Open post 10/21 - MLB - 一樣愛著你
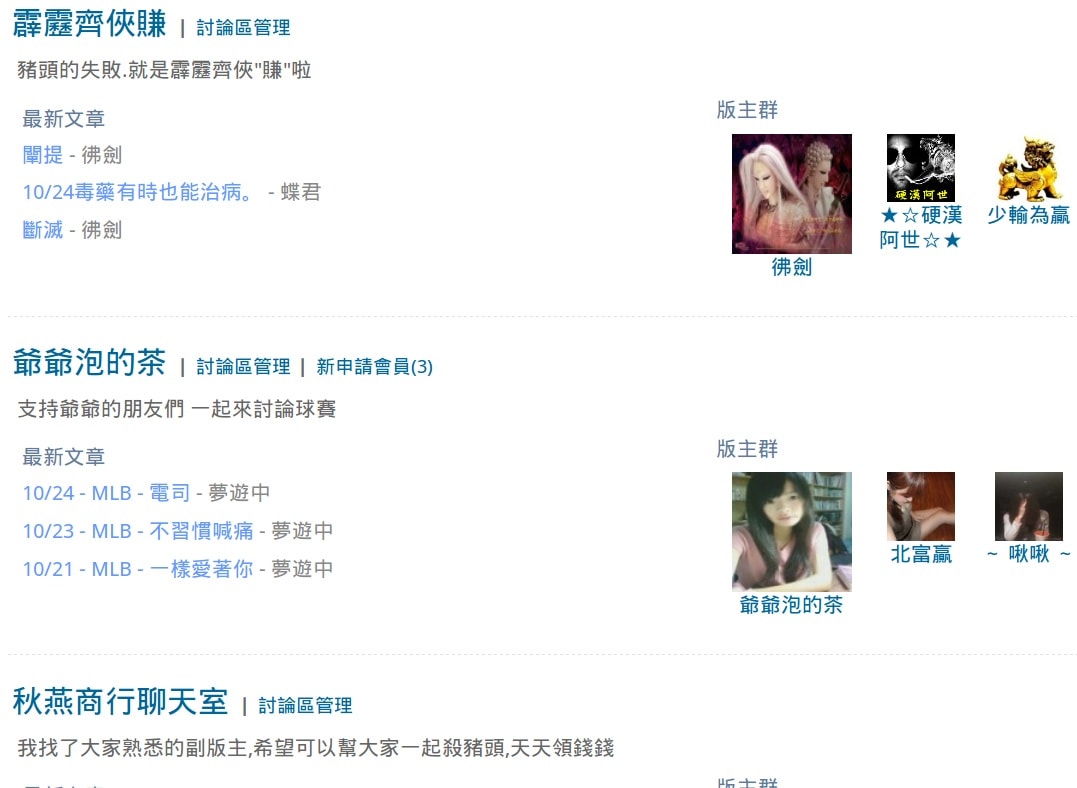Image resolution: width=1077 pixels, height=788 pixels. click(138, 569)
